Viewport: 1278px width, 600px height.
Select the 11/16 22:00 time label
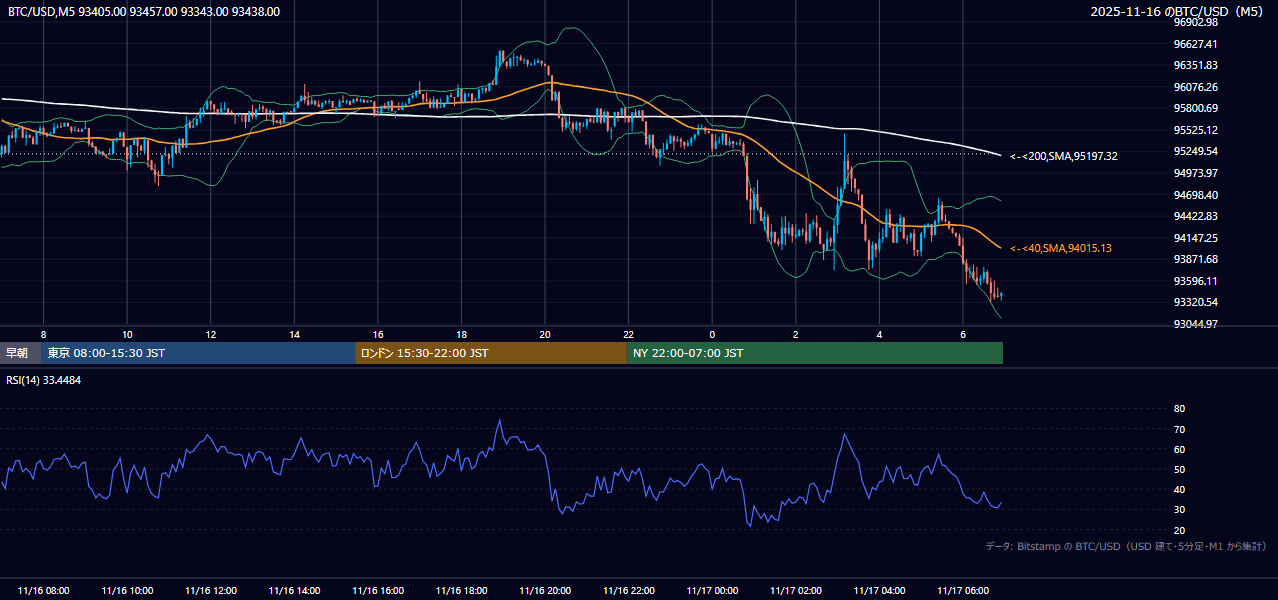(x=628, y=591)
